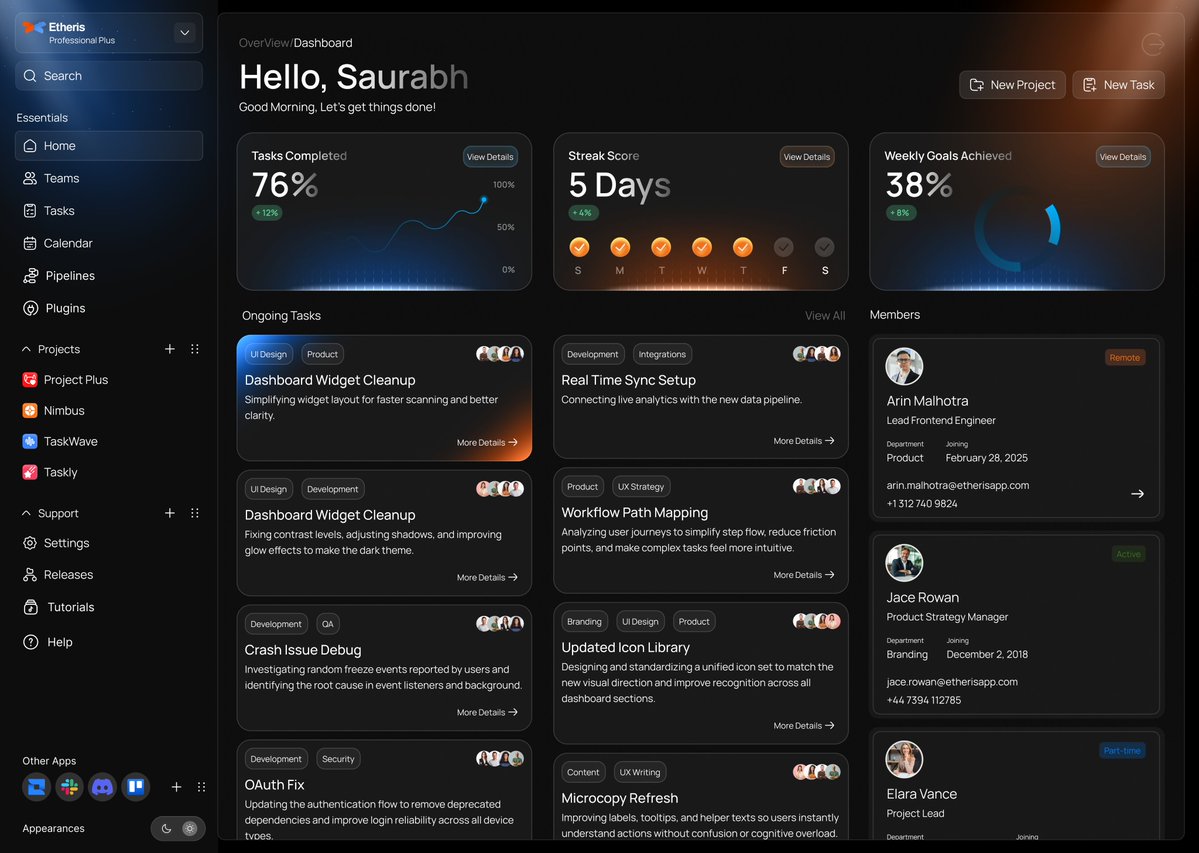Click the grid handle icon beside Support
Screen dimensions: 1199x853
pyautogui.click(x=195, y=513)
